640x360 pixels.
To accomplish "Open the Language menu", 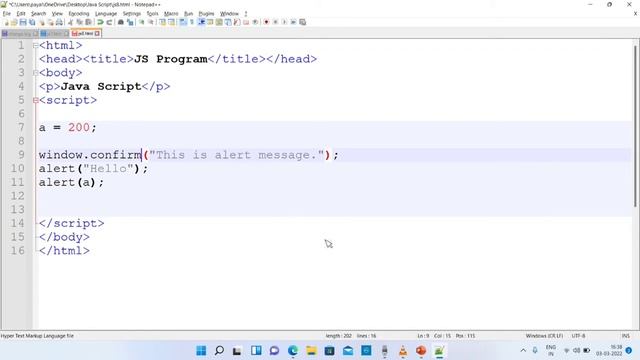I will tap(106, 13).
